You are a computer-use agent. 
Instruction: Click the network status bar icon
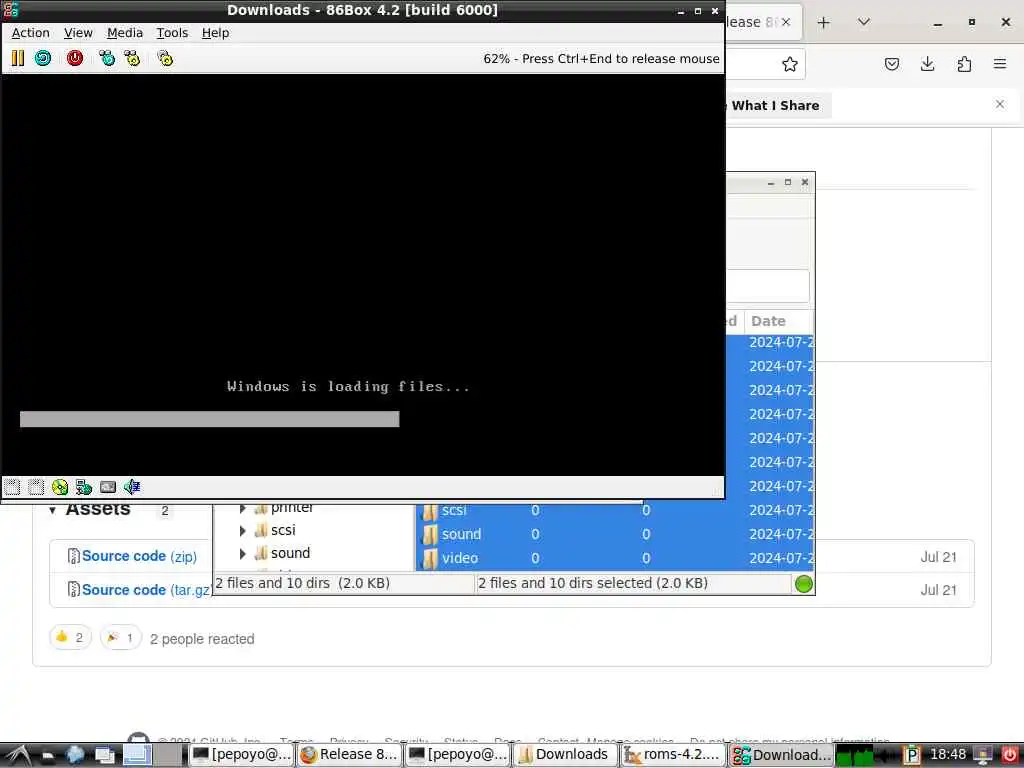(x=84, y=487)
